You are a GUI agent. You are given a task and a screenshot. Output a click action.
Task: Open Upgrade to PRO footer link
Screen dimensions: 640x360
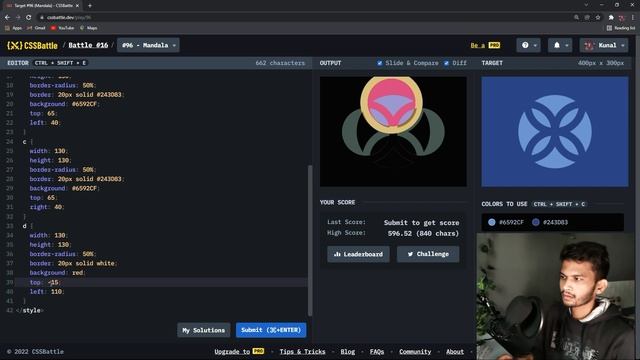[239, 351]
